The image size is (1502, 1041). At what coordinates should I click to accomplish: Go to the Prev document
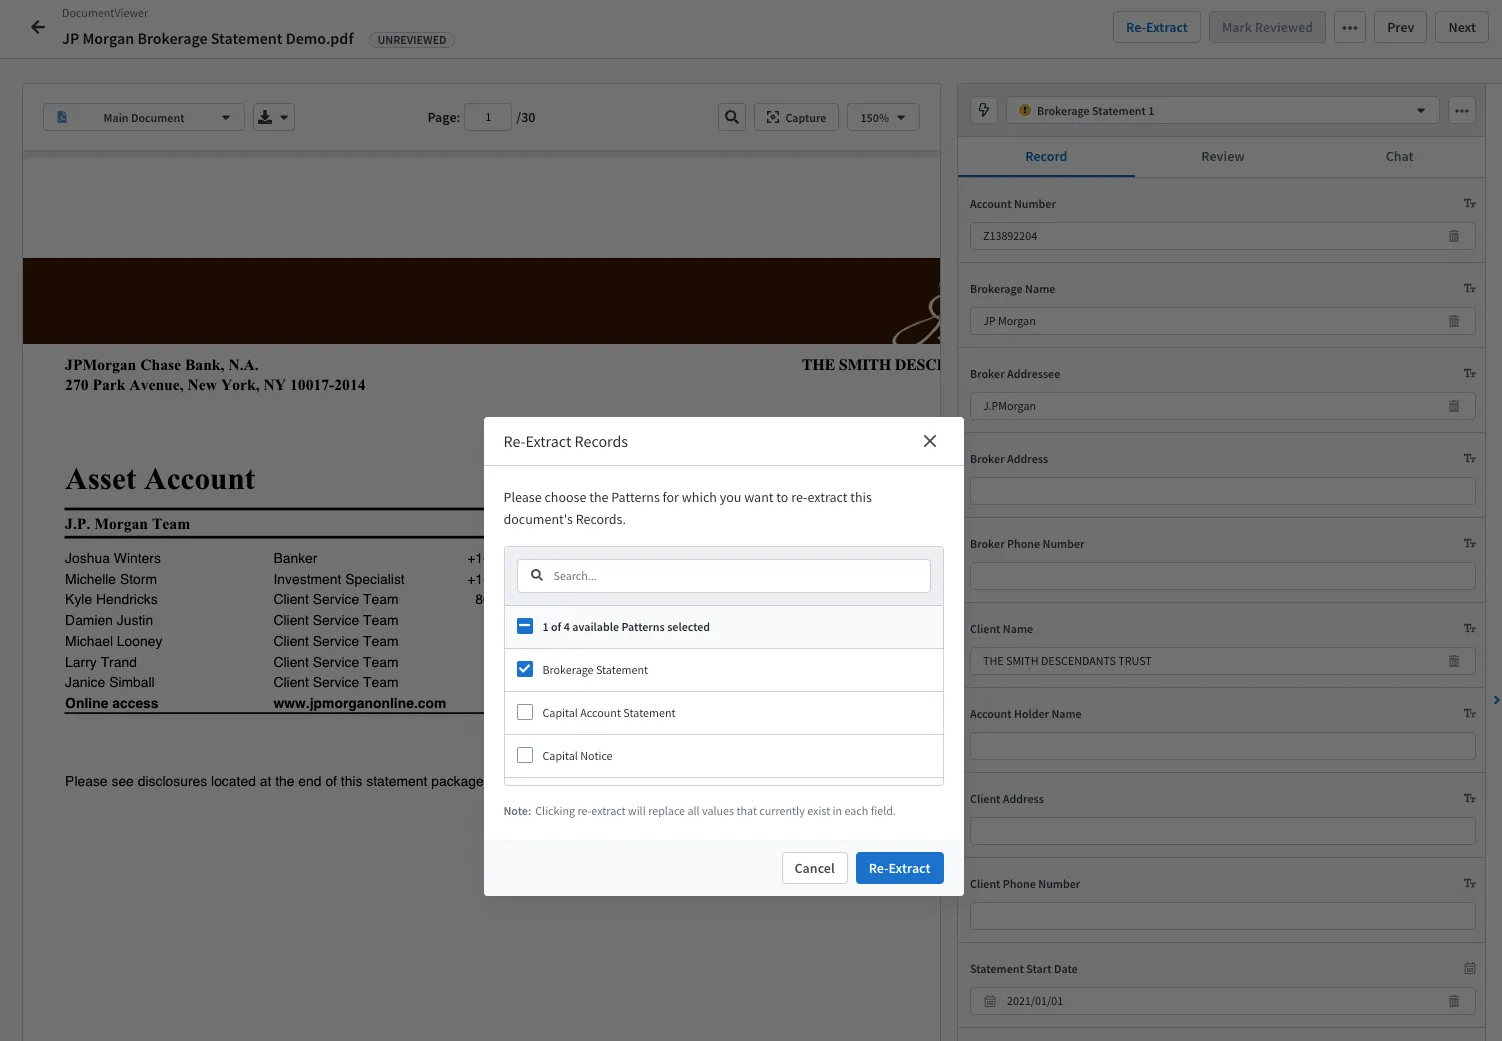(x=1400, y=27)
